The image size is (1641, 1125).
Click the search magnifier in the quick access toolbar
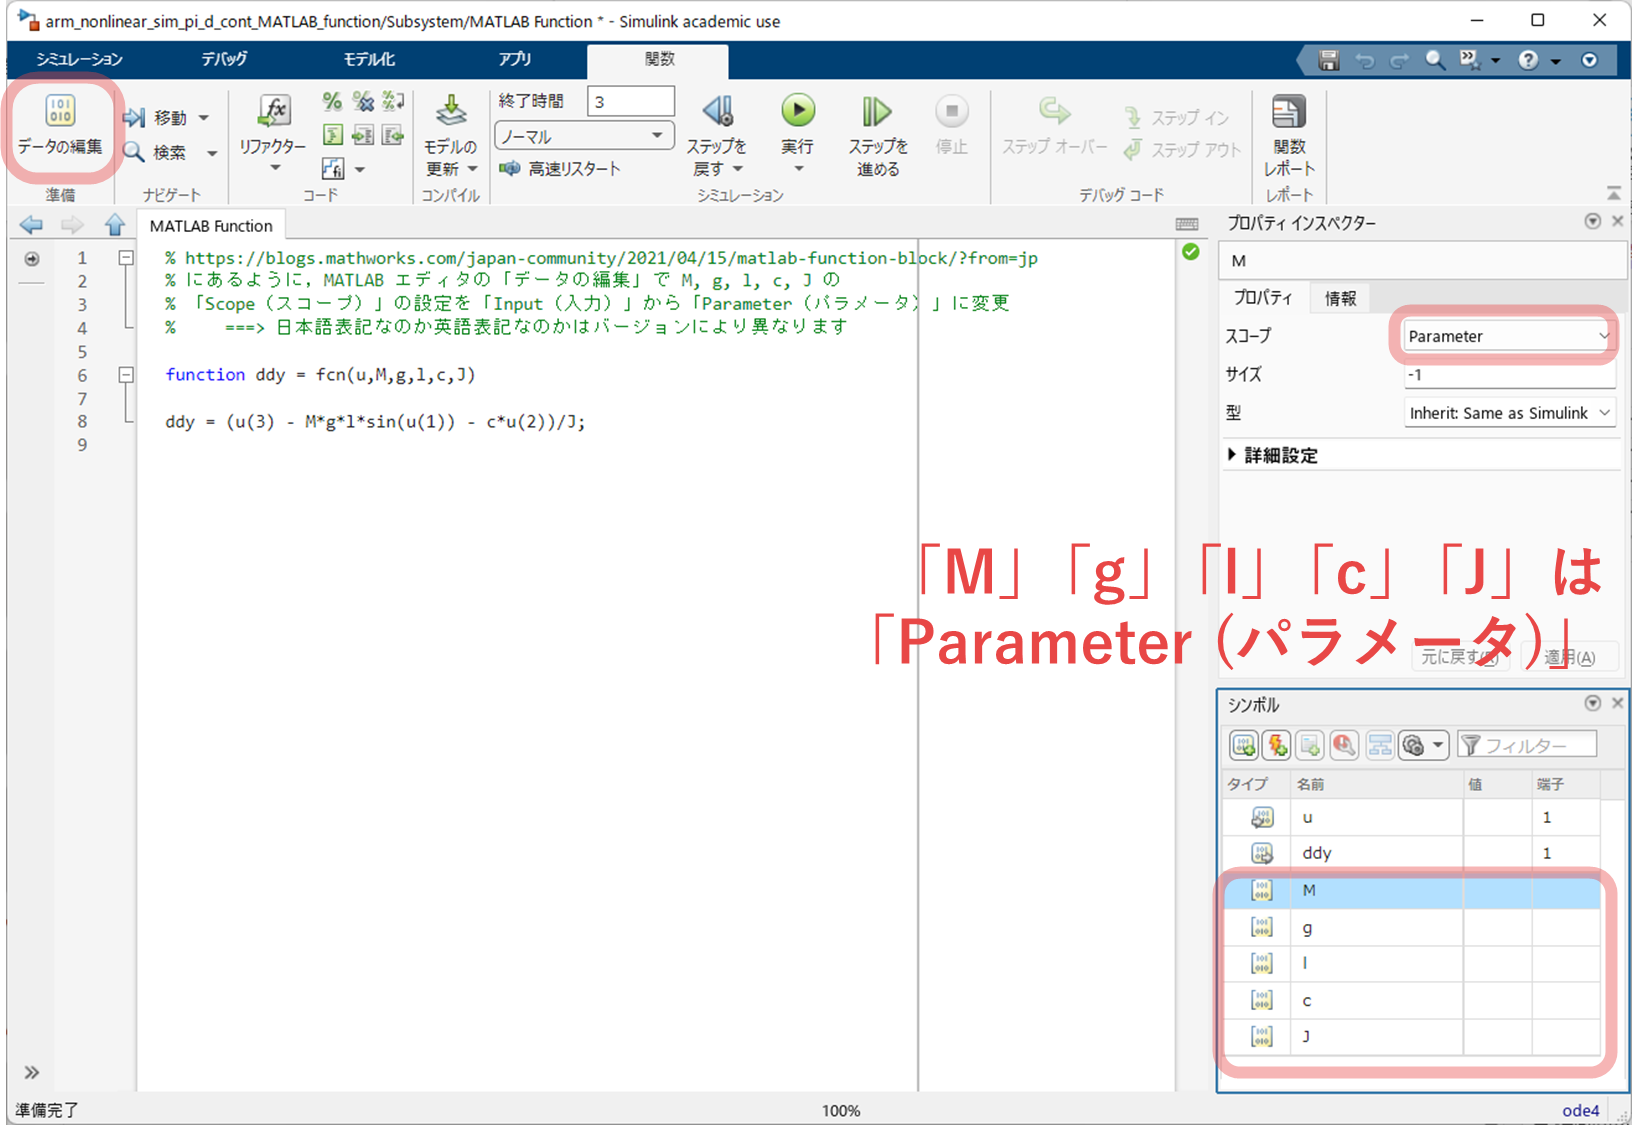[x=1435, y=60]
